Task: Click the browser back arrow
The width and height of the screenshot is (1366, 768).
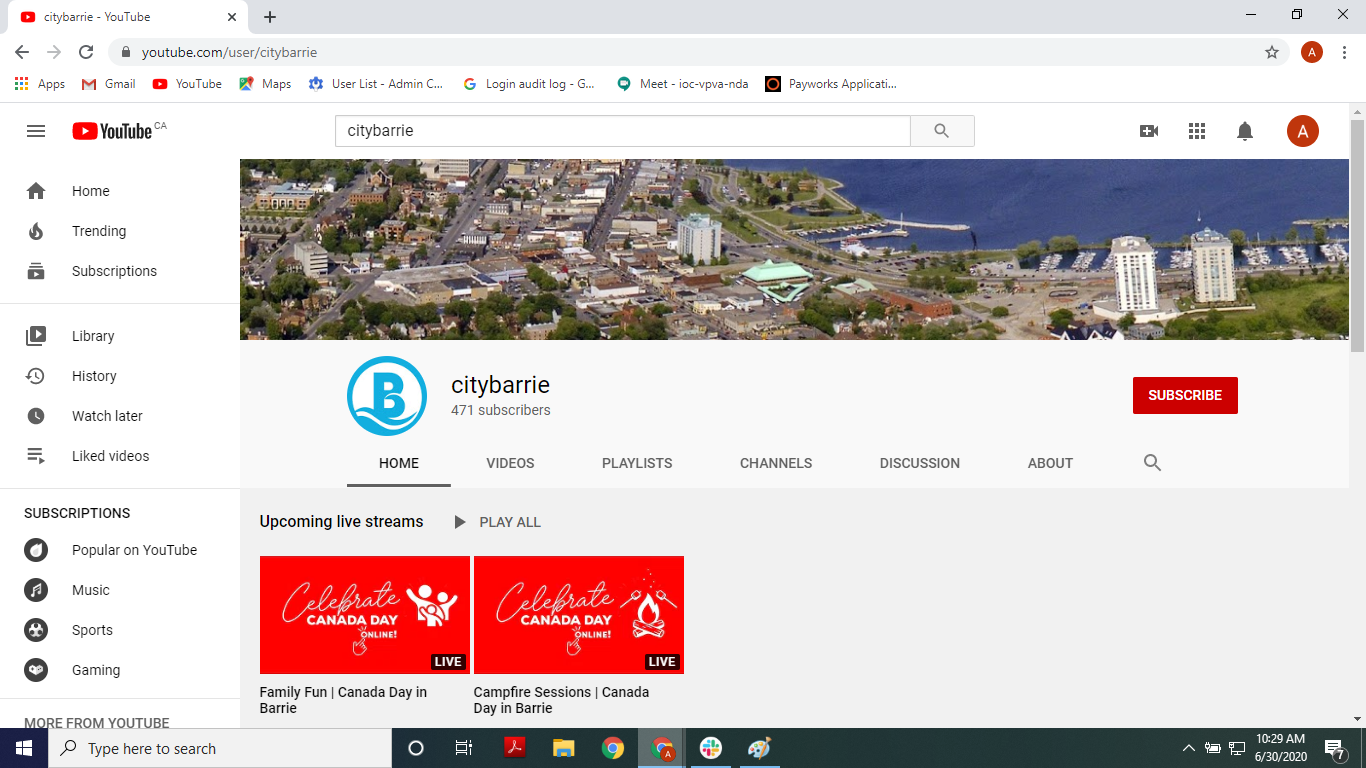Action: [x=22, y=52]
